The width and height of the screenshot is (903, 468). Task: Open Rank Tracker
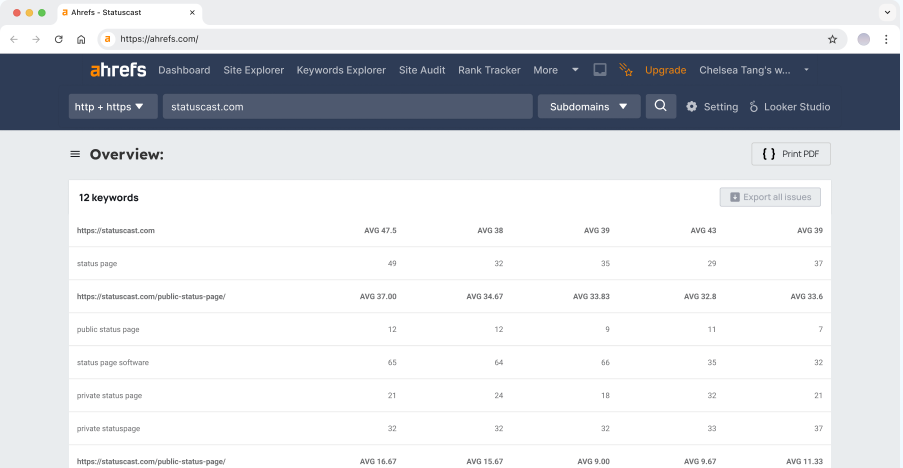click(x=489, y=70)
